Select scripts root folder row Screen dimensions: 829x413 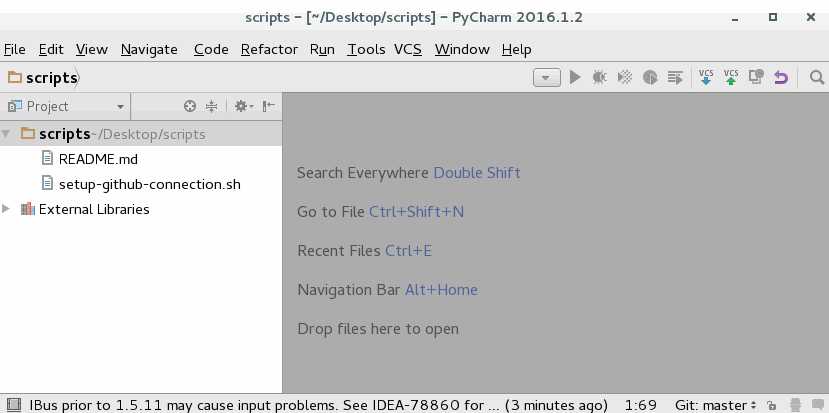pos(141,134)
